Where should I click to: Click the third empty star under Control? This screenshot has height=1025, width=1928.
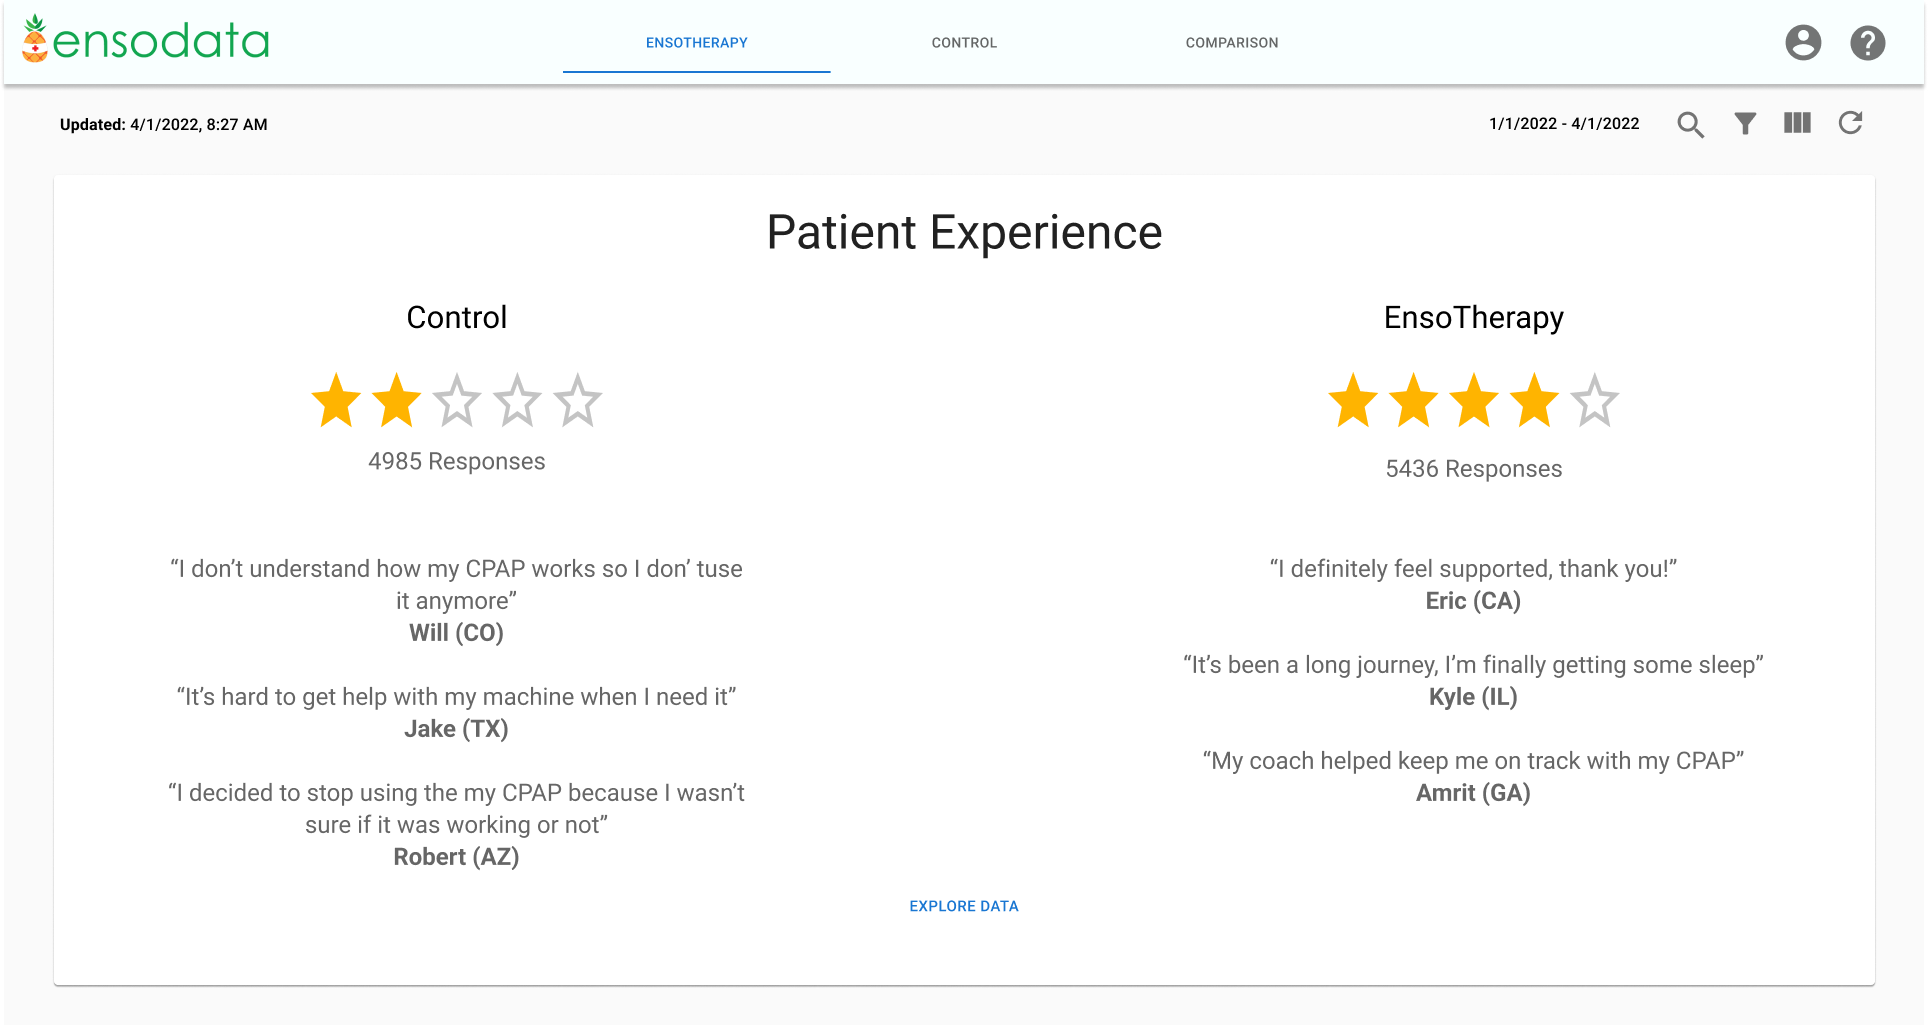coord(457,401)
